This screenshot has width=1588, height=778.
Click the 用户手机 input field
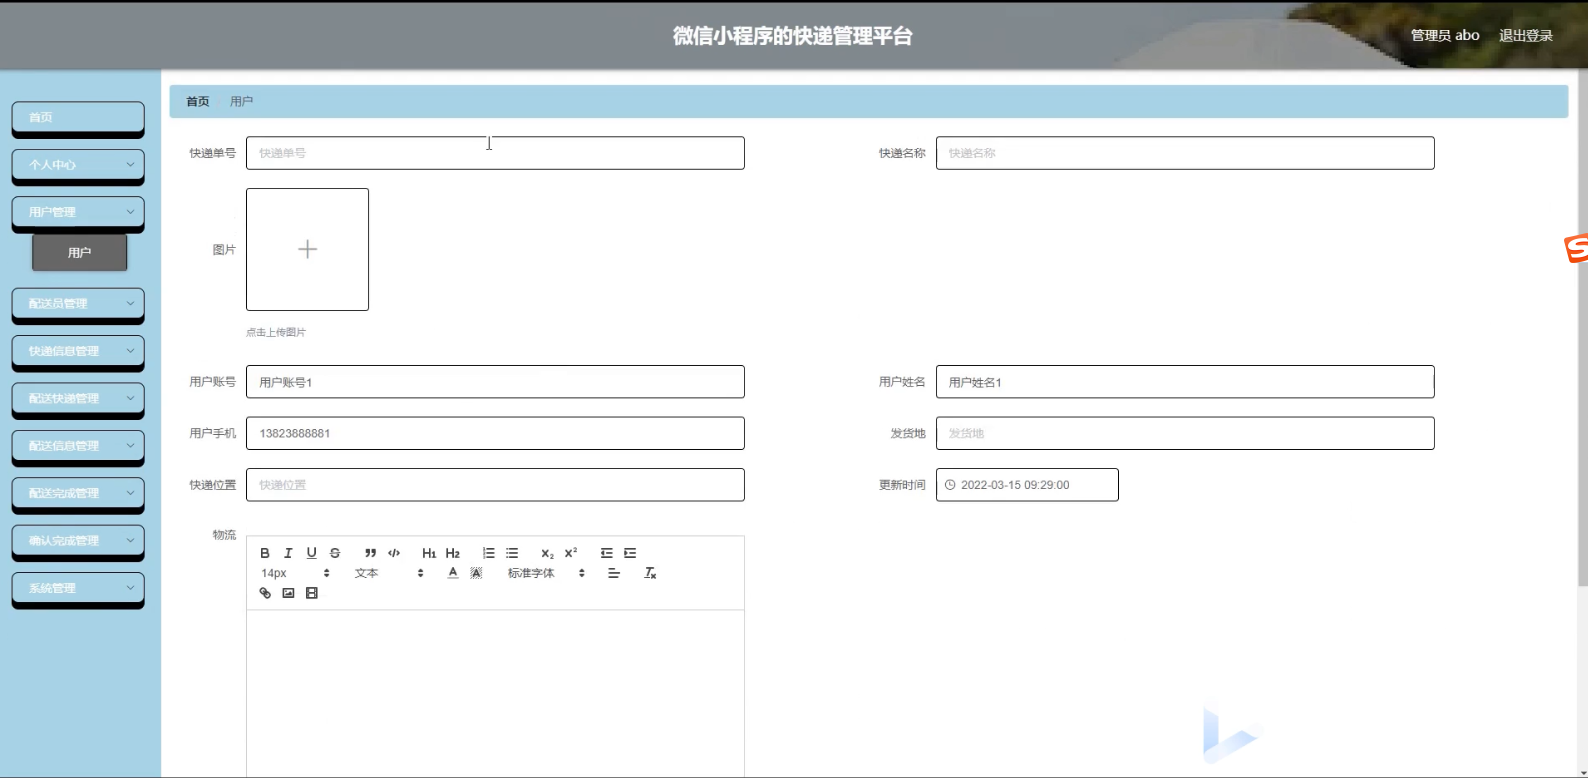click(x=495, y=433)
